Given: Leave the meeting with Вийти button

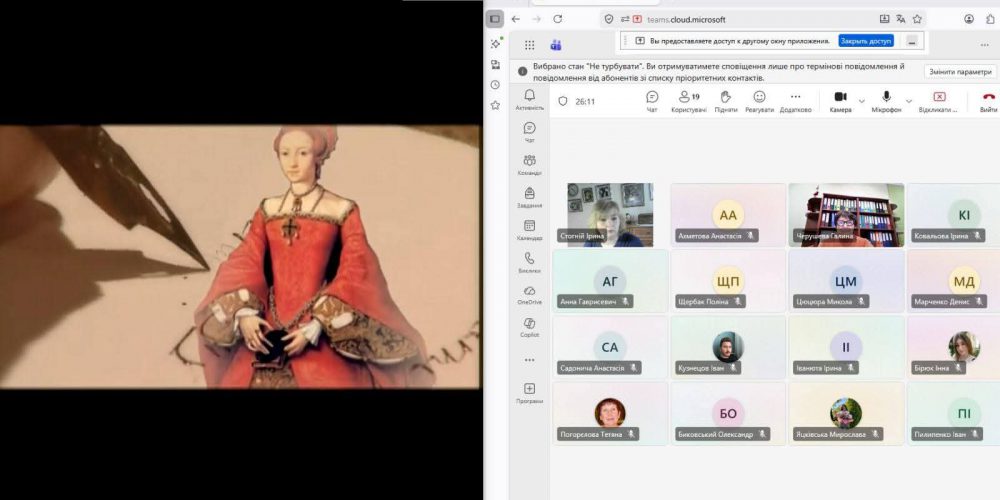Looking at the screenshot, I should pos(989,101).
